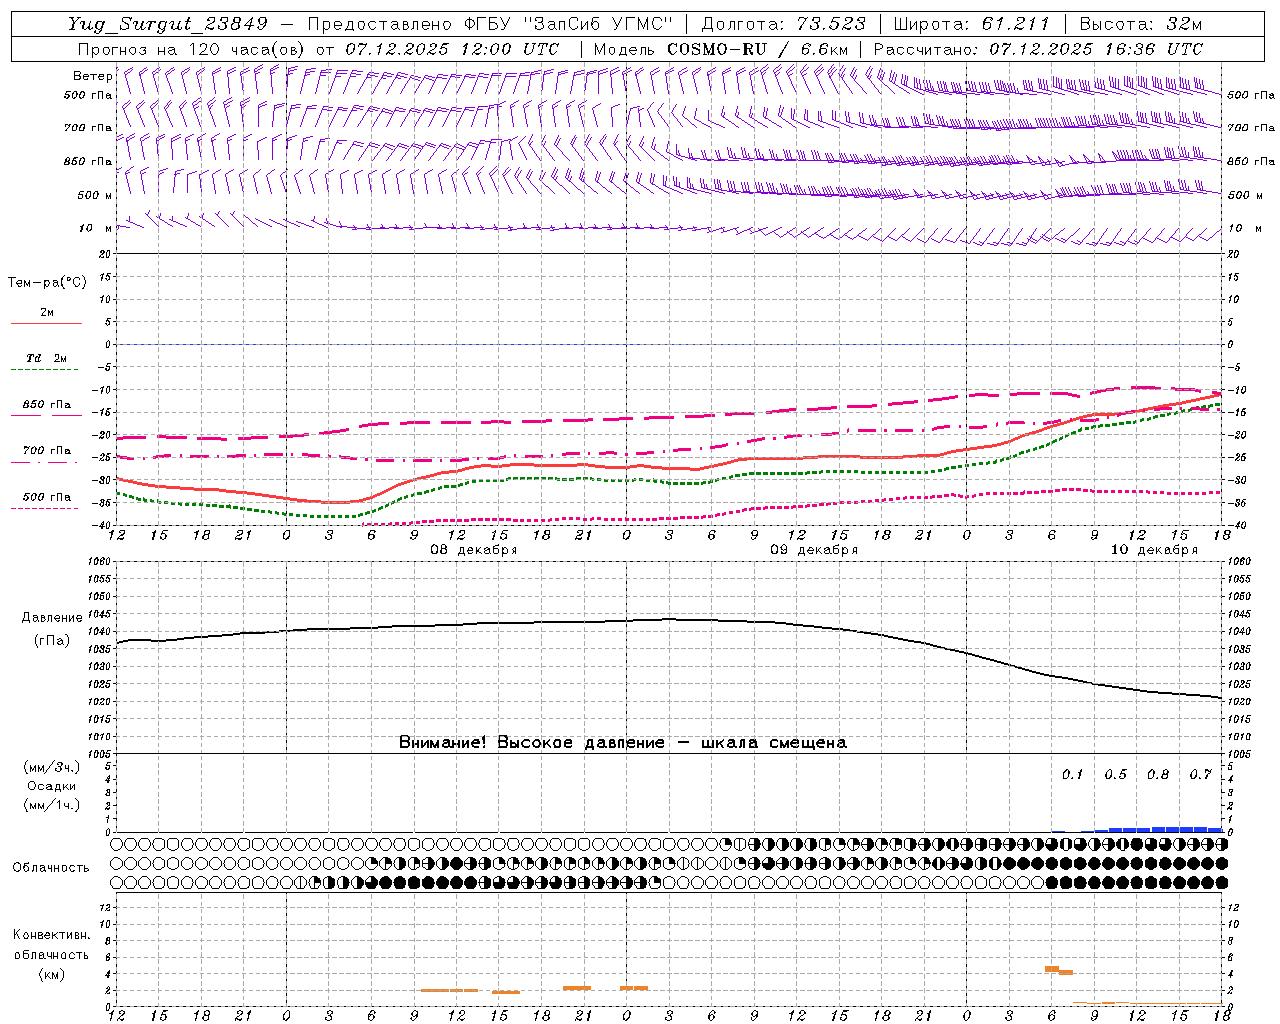Click the elevation label Высота: 32м
1280x1024 pixels.
[x=1141, y=24]
